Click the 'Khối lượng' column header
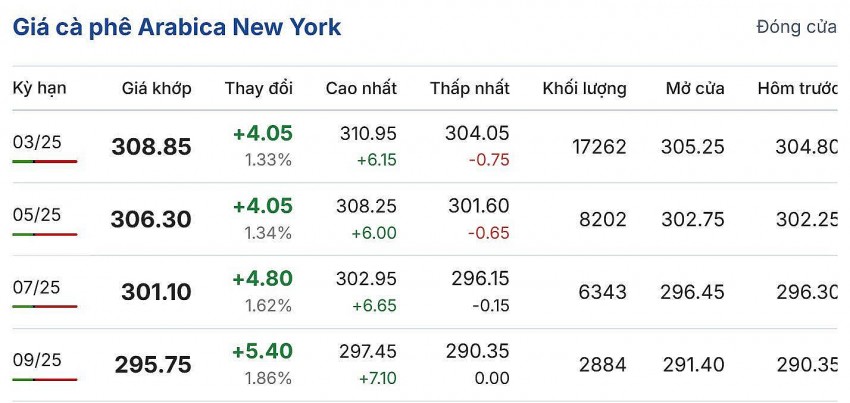 [x=585, y=88]
